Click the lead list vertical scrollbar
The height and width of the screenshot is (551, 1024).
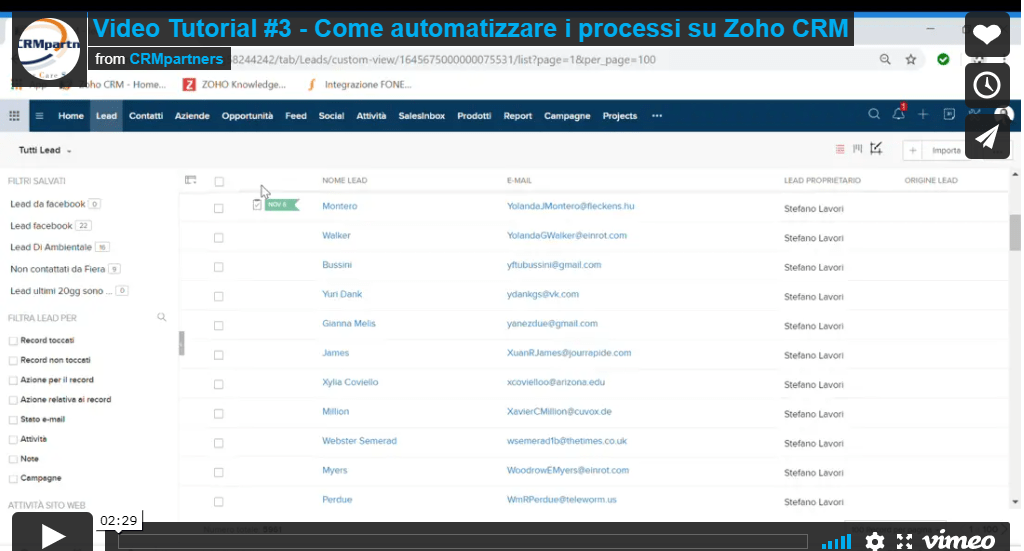click(x=1015, y=232)
